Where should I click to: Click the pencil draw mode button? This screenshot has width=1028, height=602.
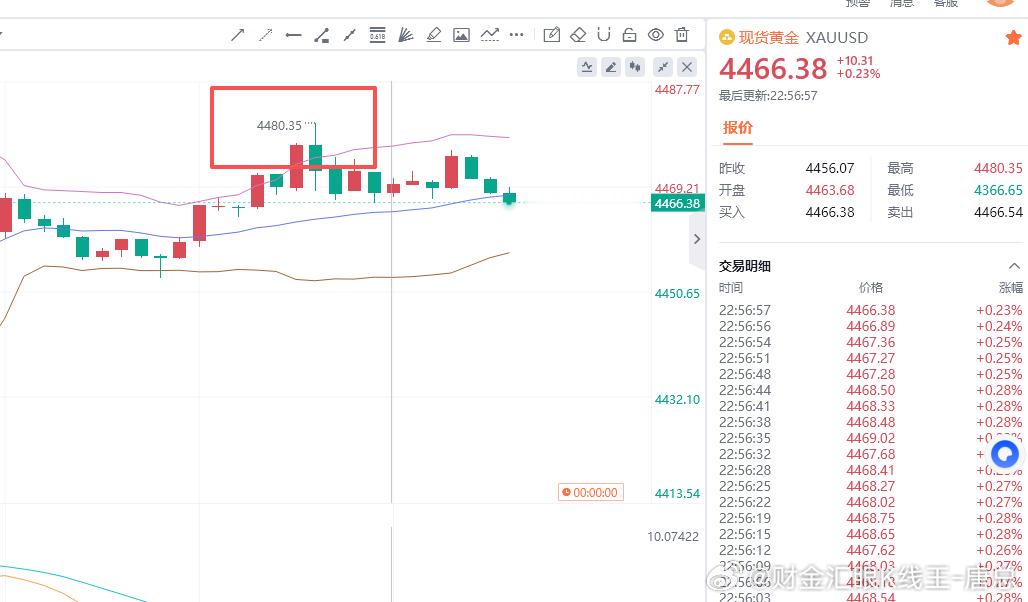click(611, 67)
